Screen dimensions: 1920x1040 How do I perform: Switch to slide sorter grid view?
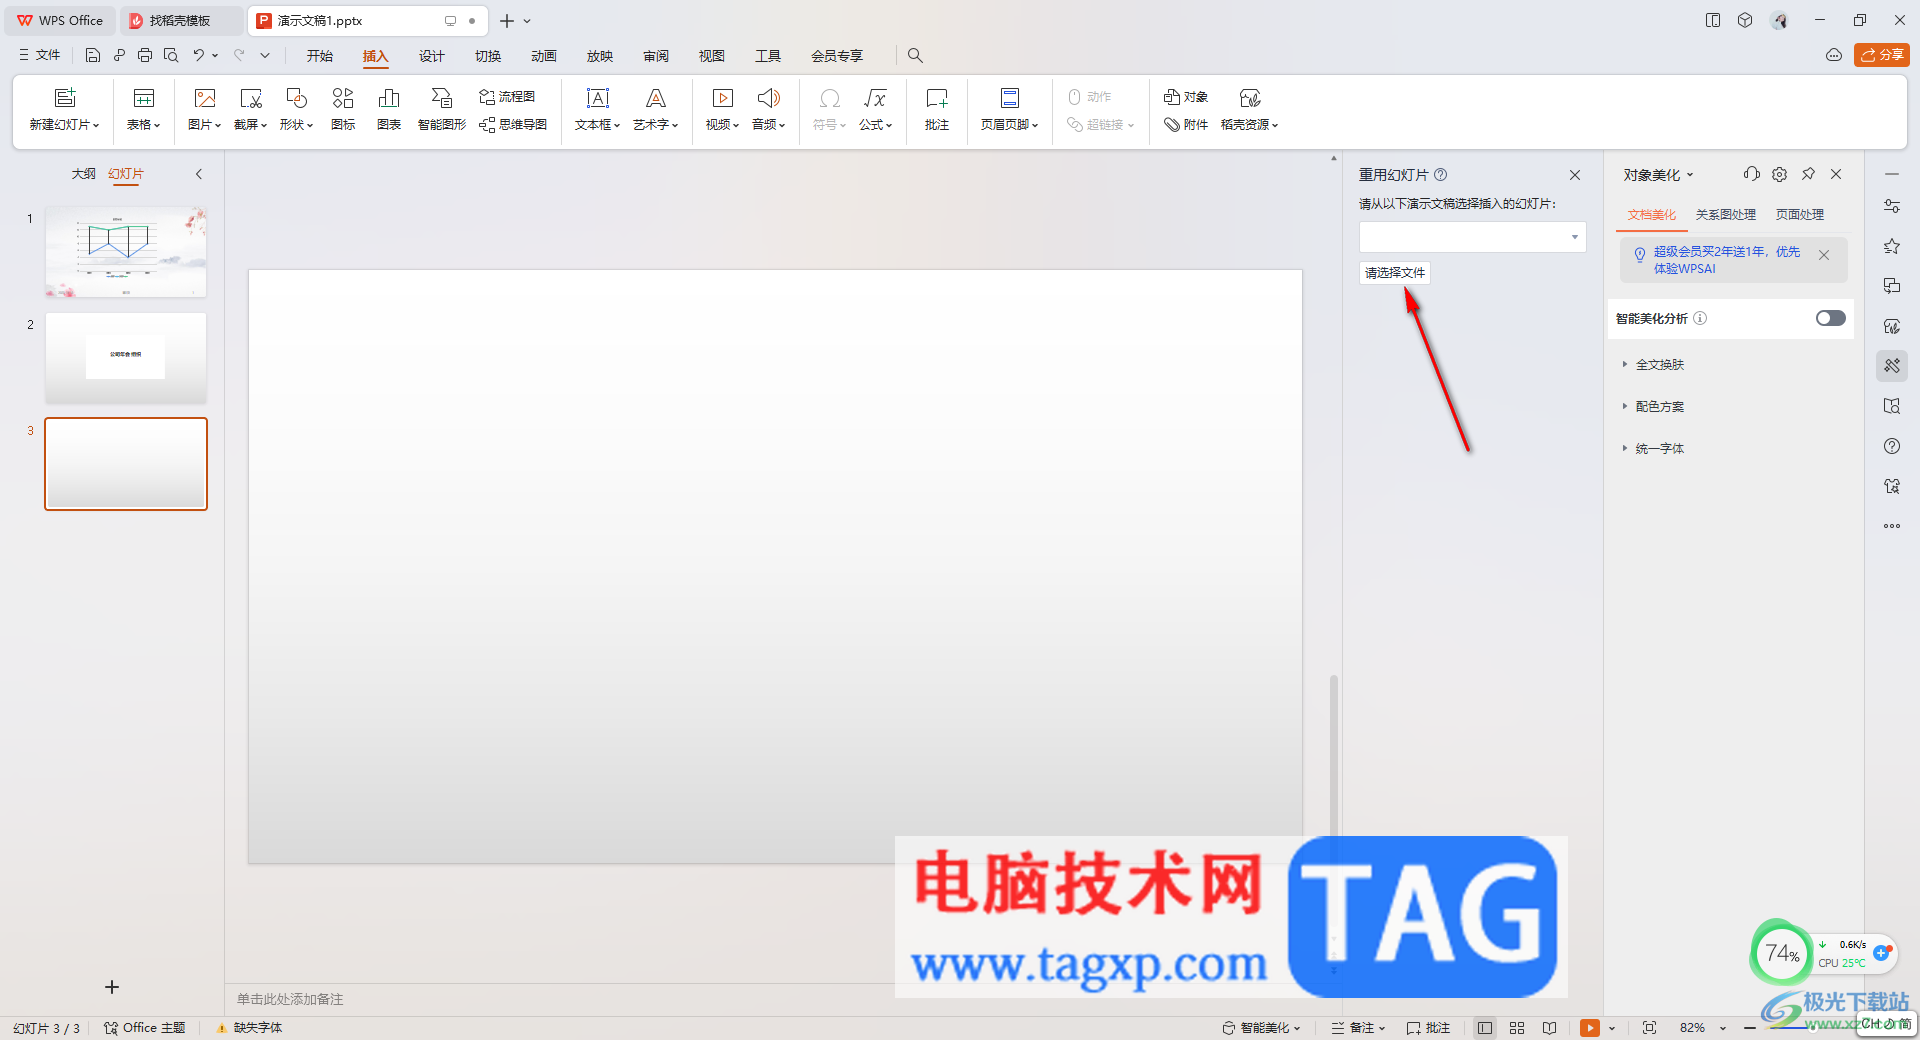1517,1028
